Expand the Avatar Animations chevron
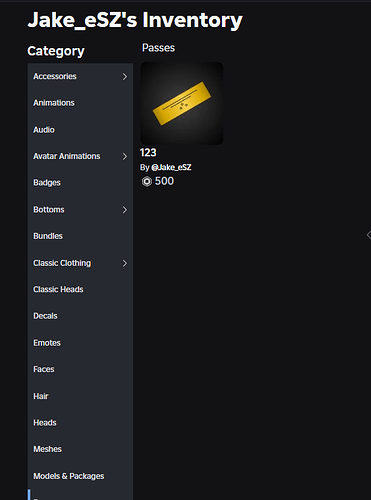The height and width of the screenshot is (500, 371). 125,156
